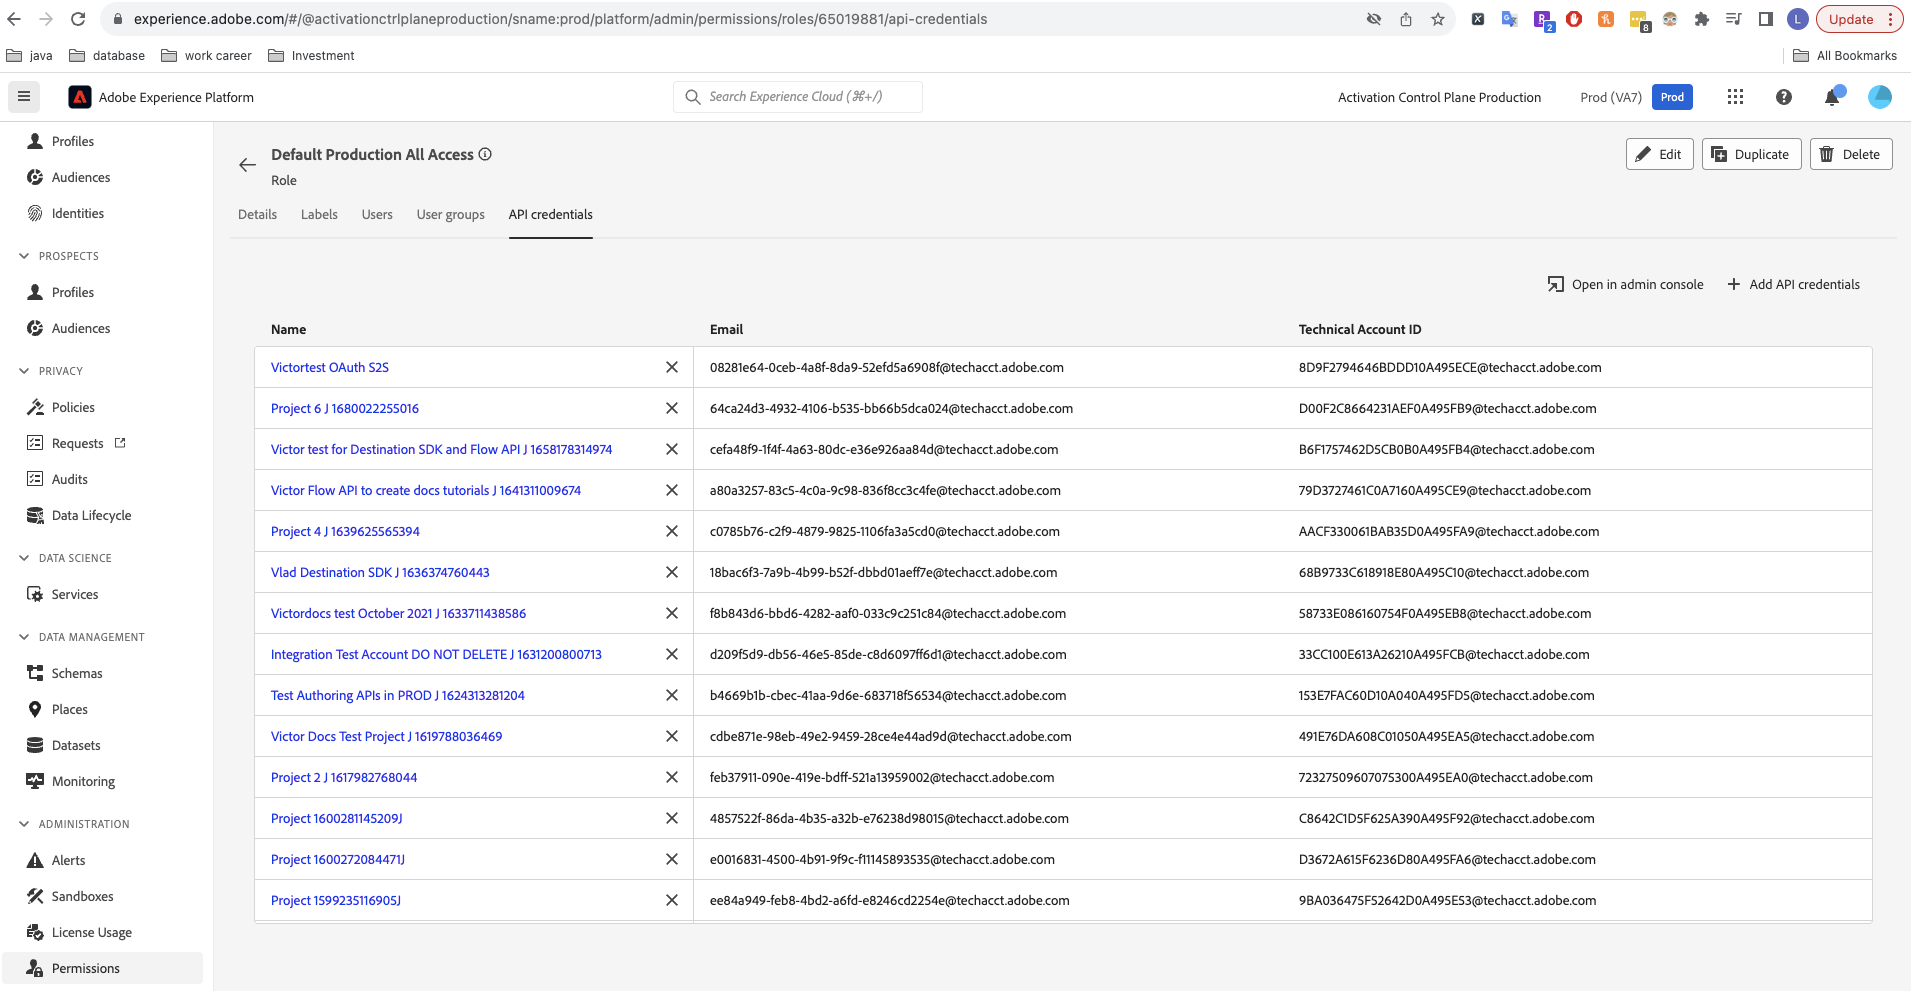Click the Chrome Update button
Viewport: 1911px width, 991px height.
tap(1859, 19)
